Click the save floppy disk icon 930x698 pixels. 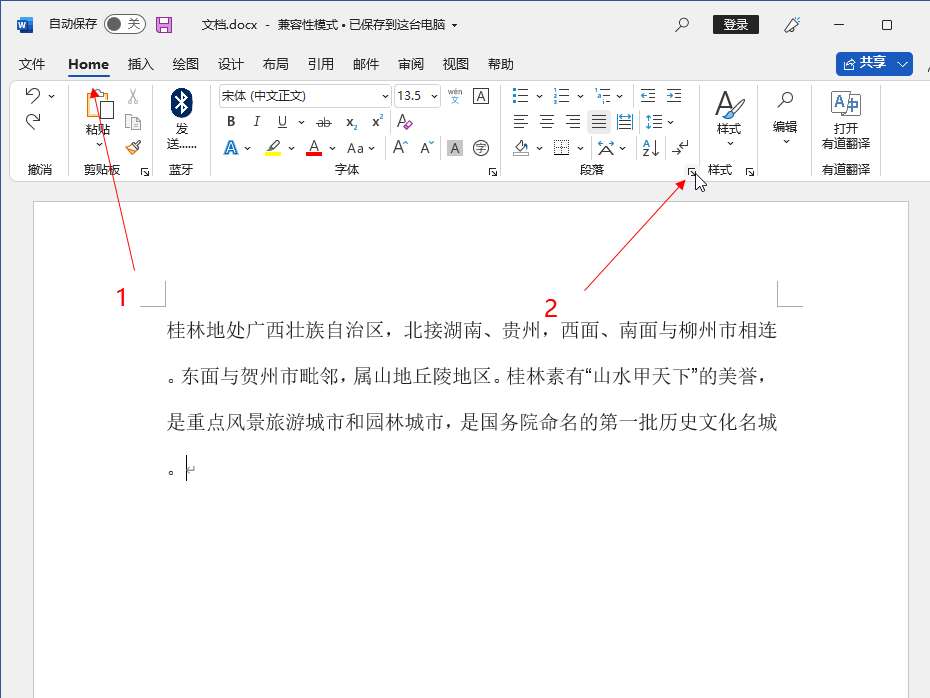point(164,24)
